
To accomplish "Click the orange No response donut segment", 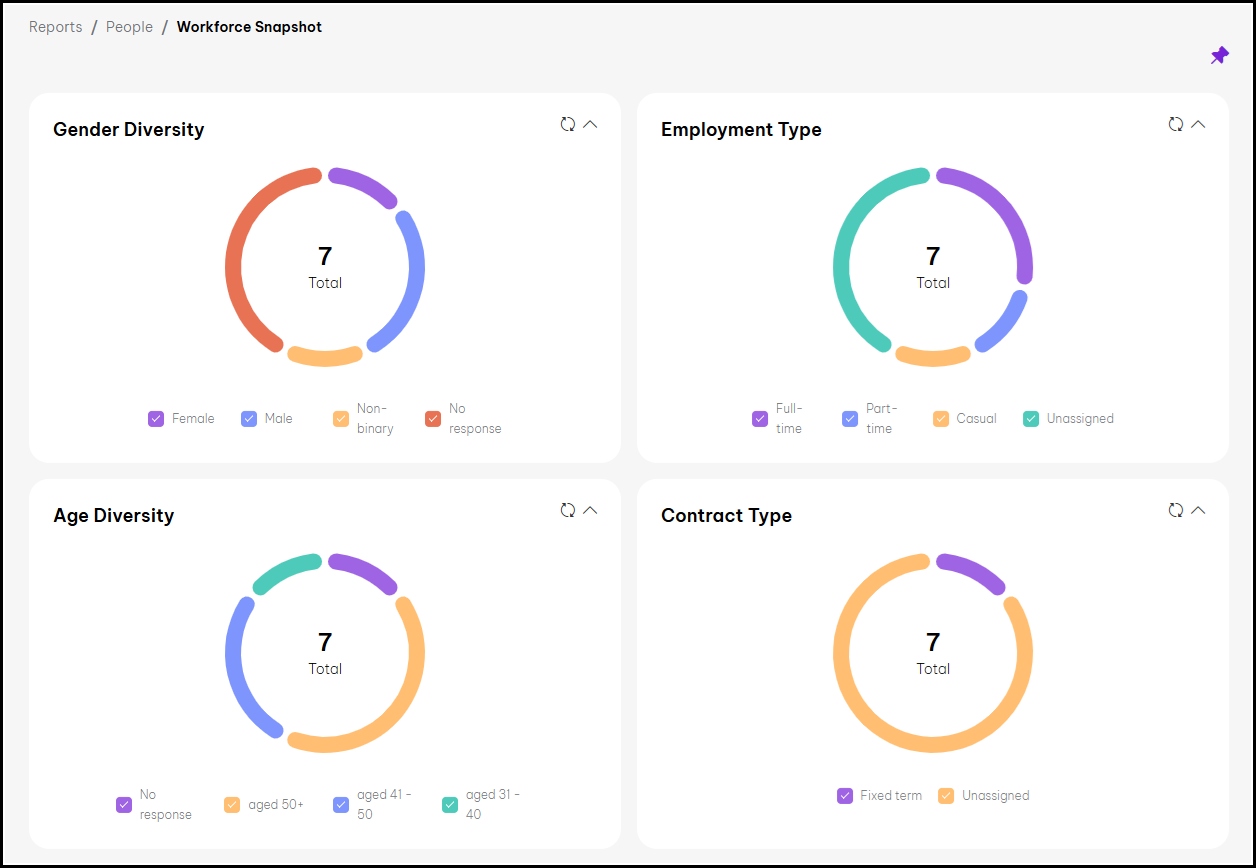I will coord(236,260).
